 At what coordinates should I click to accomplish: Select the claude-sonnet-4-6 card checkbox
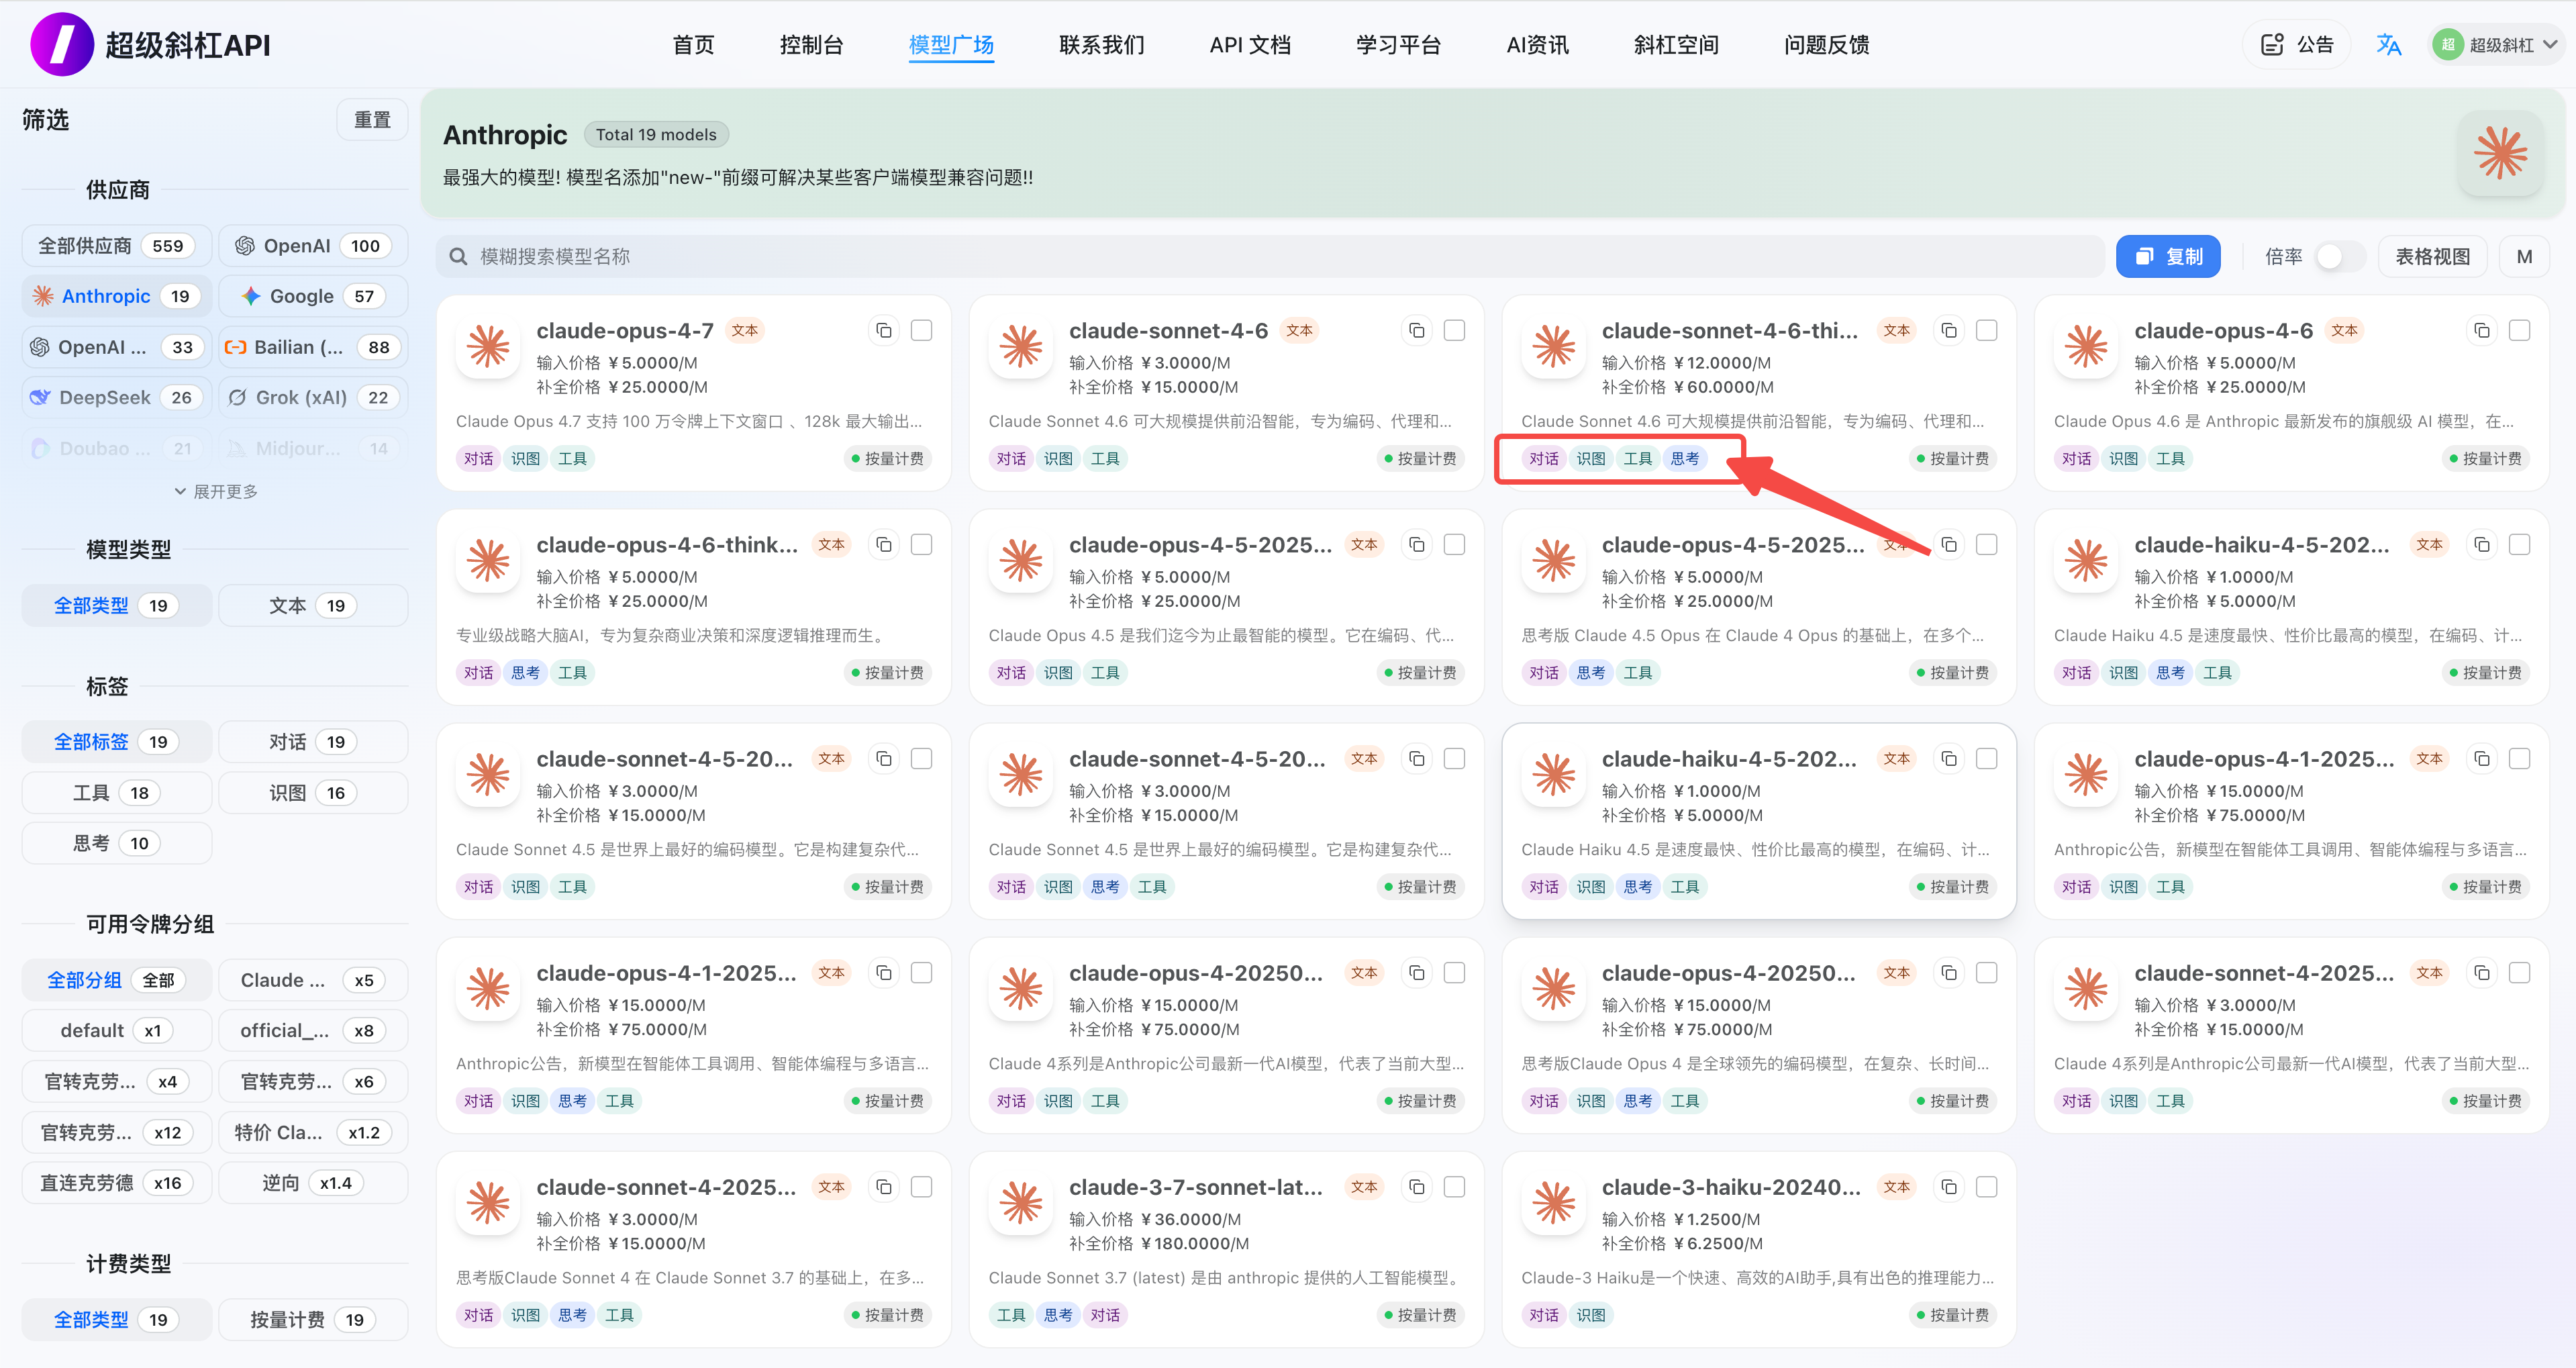(1454, 330)
